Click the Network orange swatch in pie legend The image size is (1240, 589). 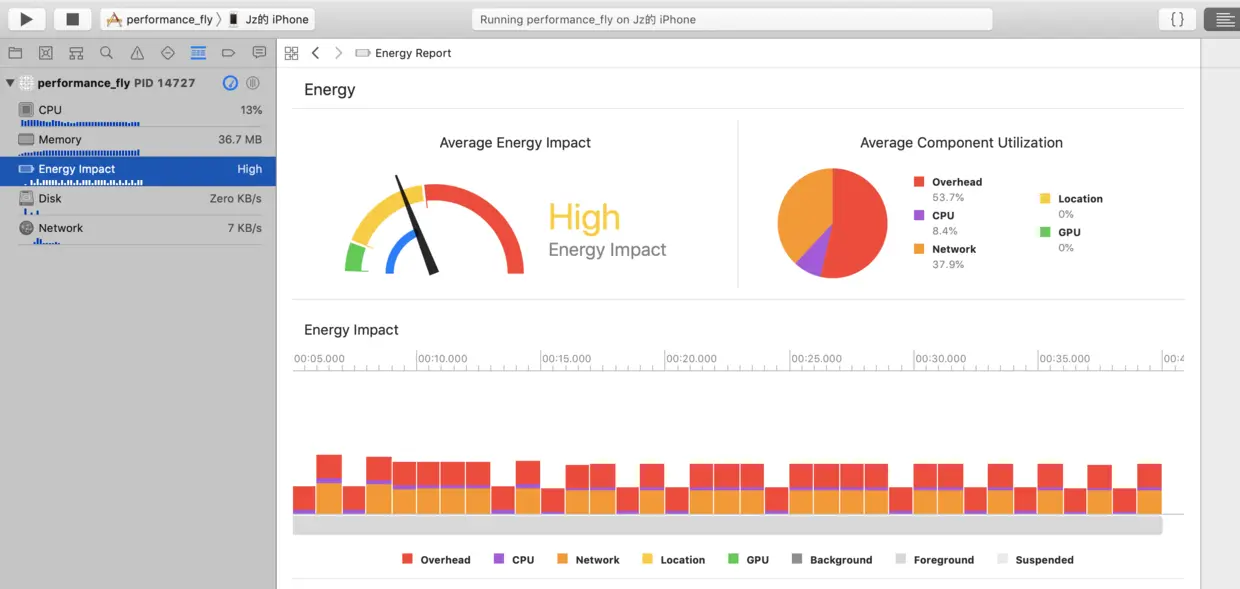pyautogui.click(x=918, y=249)
